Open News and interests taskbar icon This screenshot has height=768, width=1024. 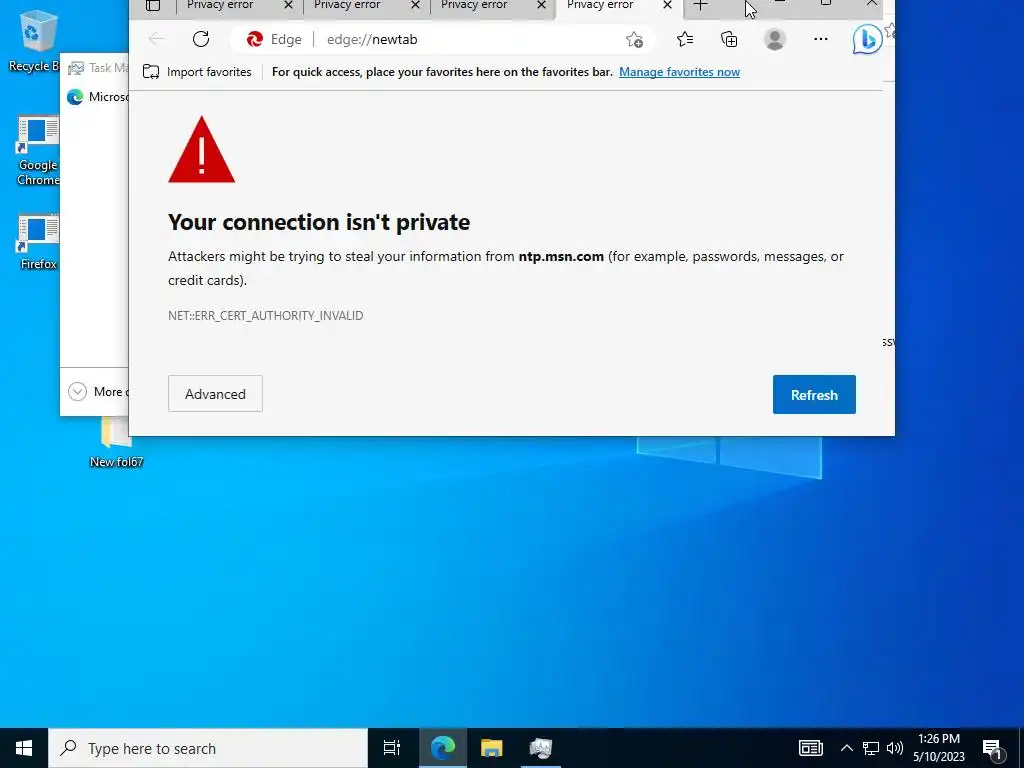[810, 748]
